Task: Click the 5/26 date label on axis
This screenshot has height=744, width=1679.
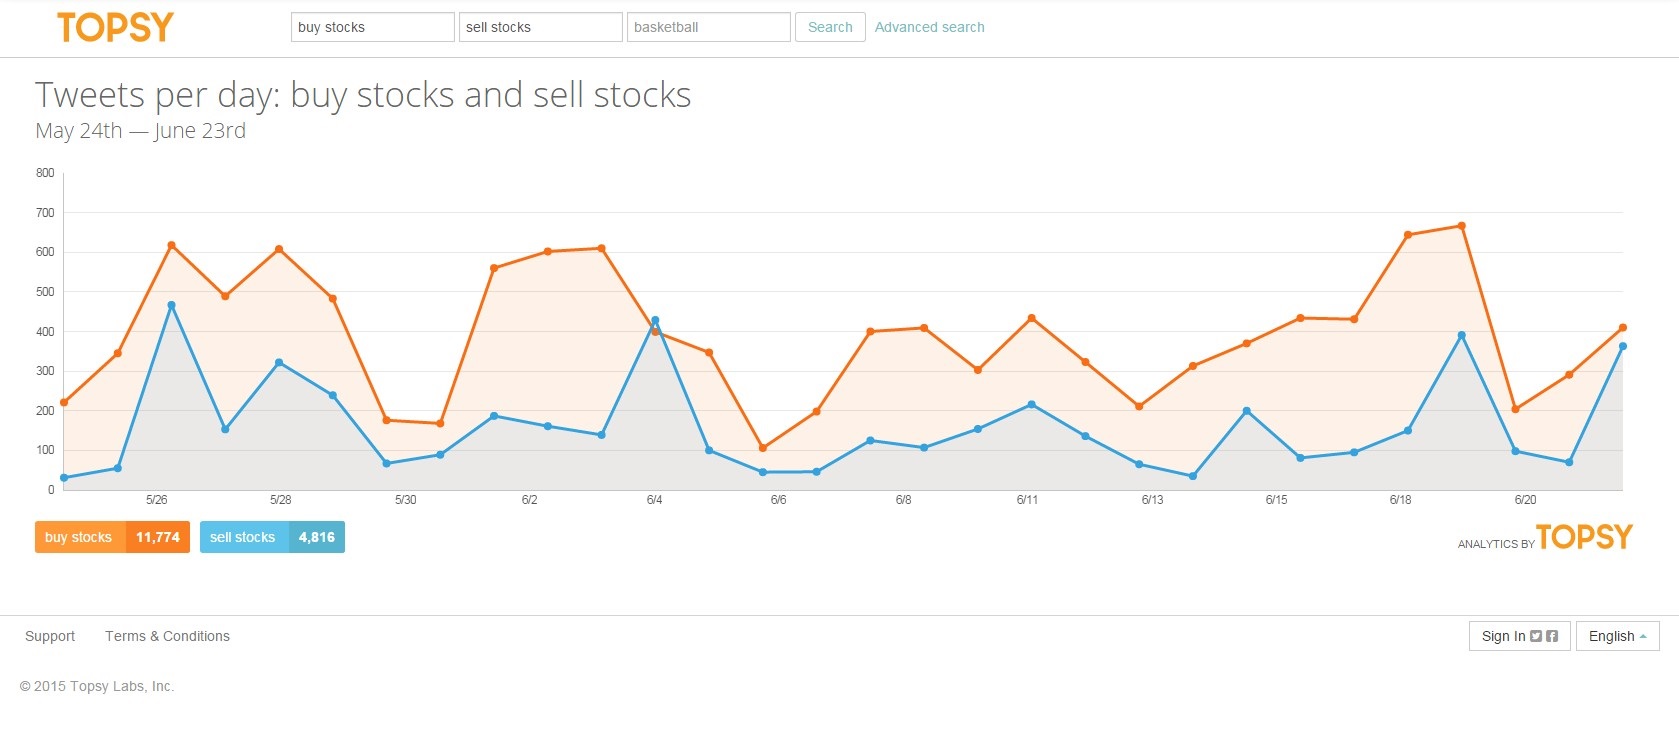Action: tap(156, 500)
